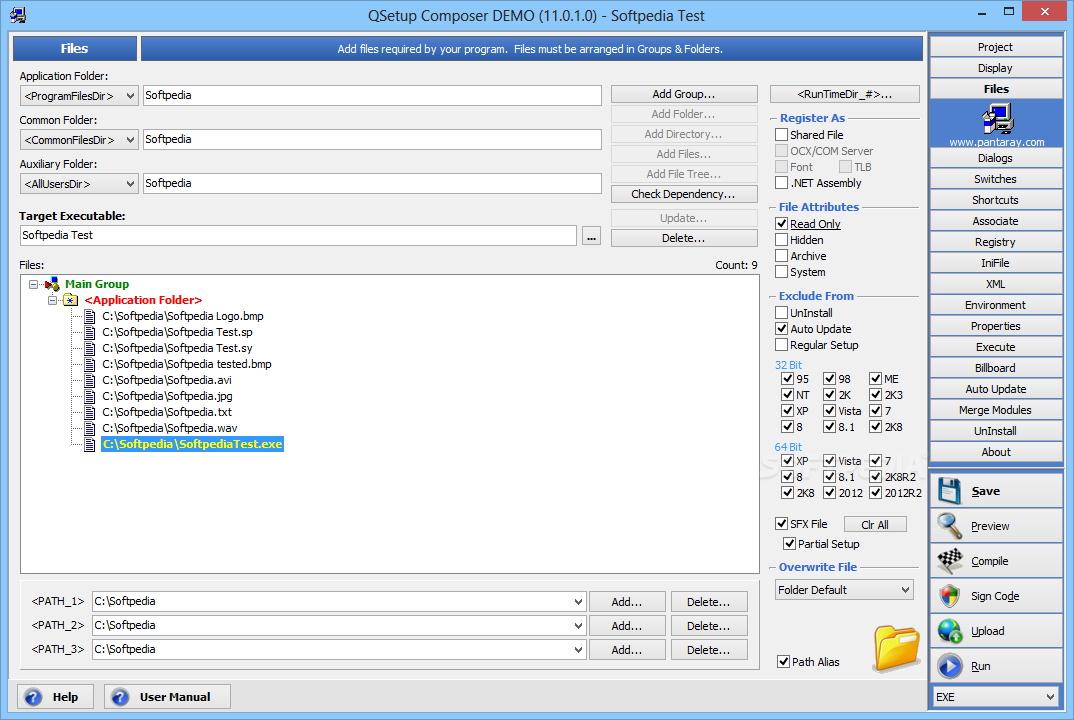Image resolution: width=1074 pixels, height=720 pixels.
Task: Click the Main Group icon in tree
Action: tap(52, 284)
